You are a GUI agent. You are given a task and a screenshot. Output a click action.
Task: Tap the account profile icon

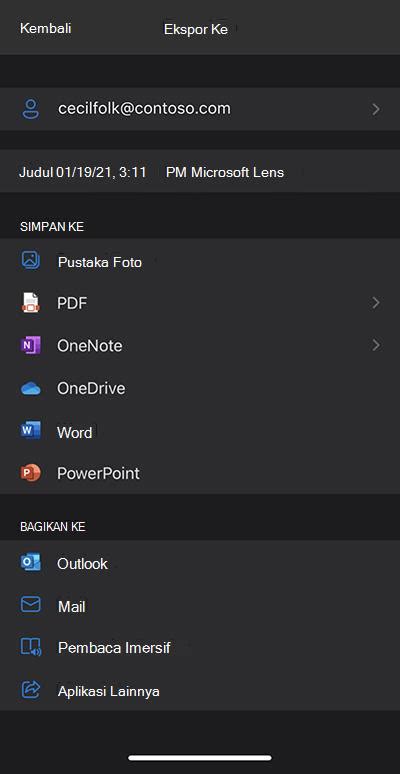[31, 109]
